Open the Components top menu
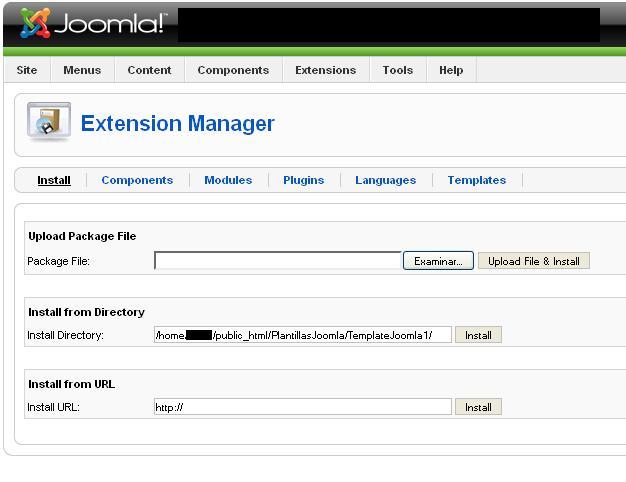 click(x=233, y=70)
